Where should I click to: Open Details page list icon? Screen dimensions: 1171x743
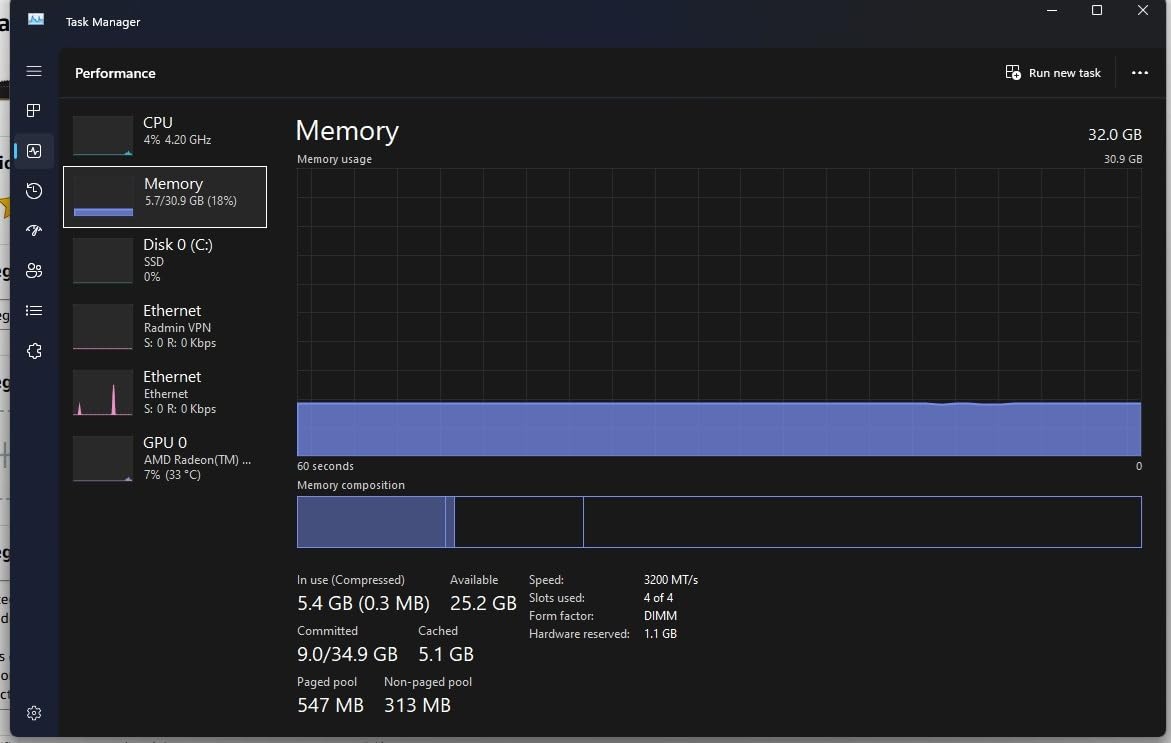coord(34,310)
